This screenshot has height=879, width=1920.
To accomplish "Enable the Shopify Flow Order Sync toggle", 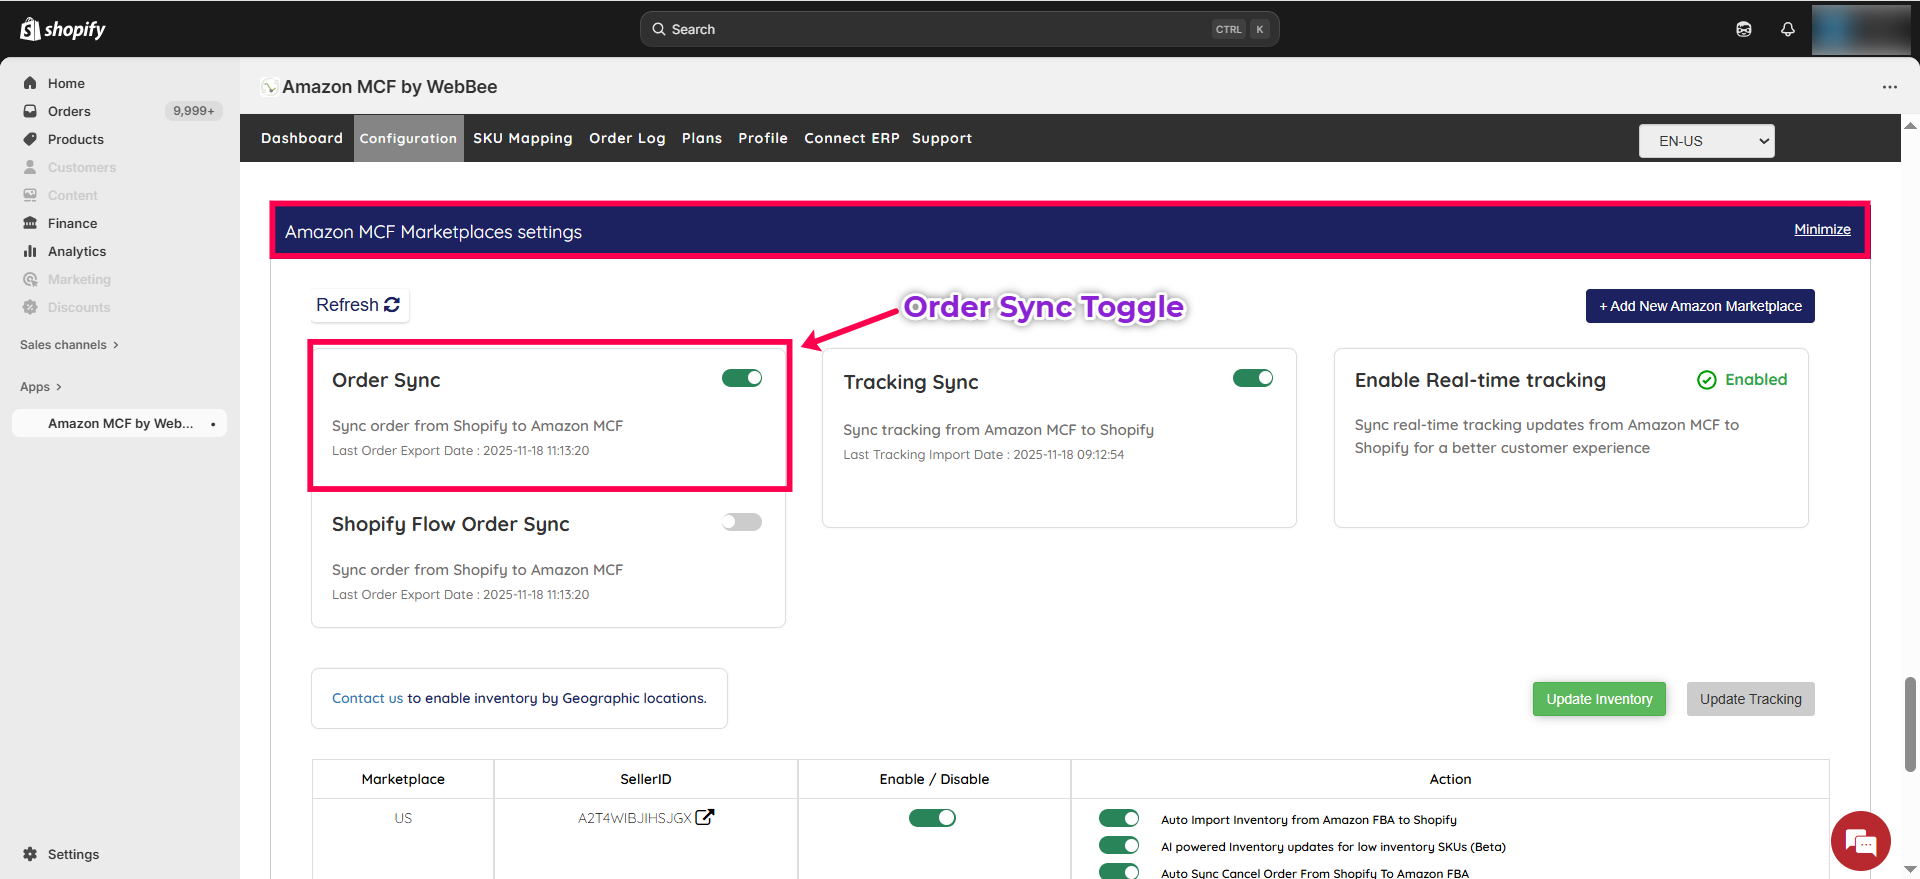I will tap(742, 522).
